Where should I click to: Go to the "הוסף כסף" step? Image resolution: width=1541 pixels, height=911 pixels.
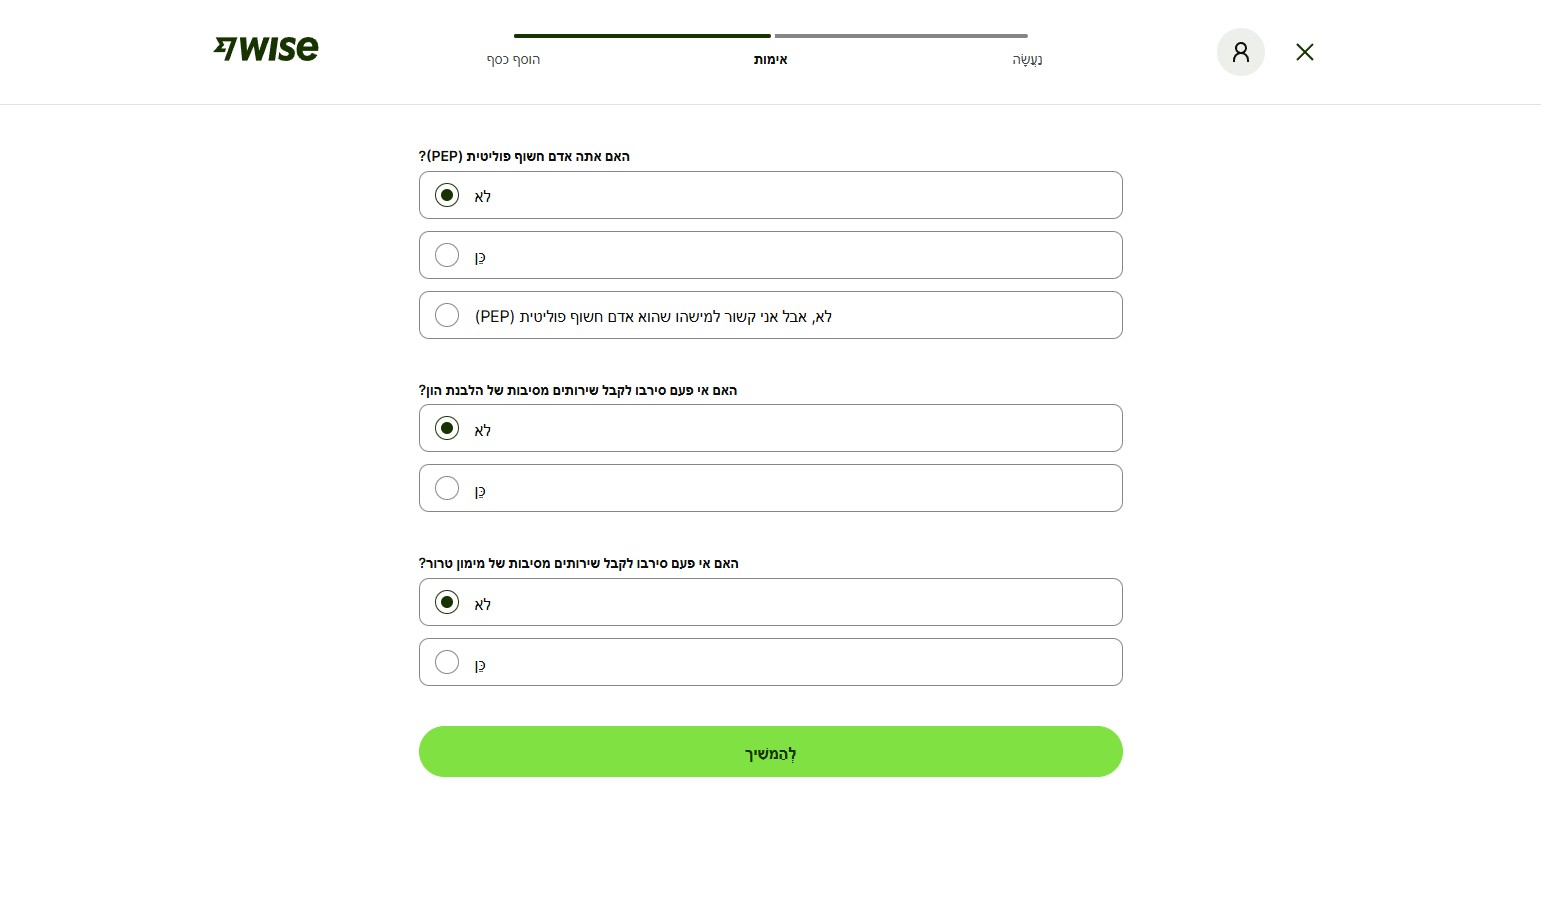point(513,60)
